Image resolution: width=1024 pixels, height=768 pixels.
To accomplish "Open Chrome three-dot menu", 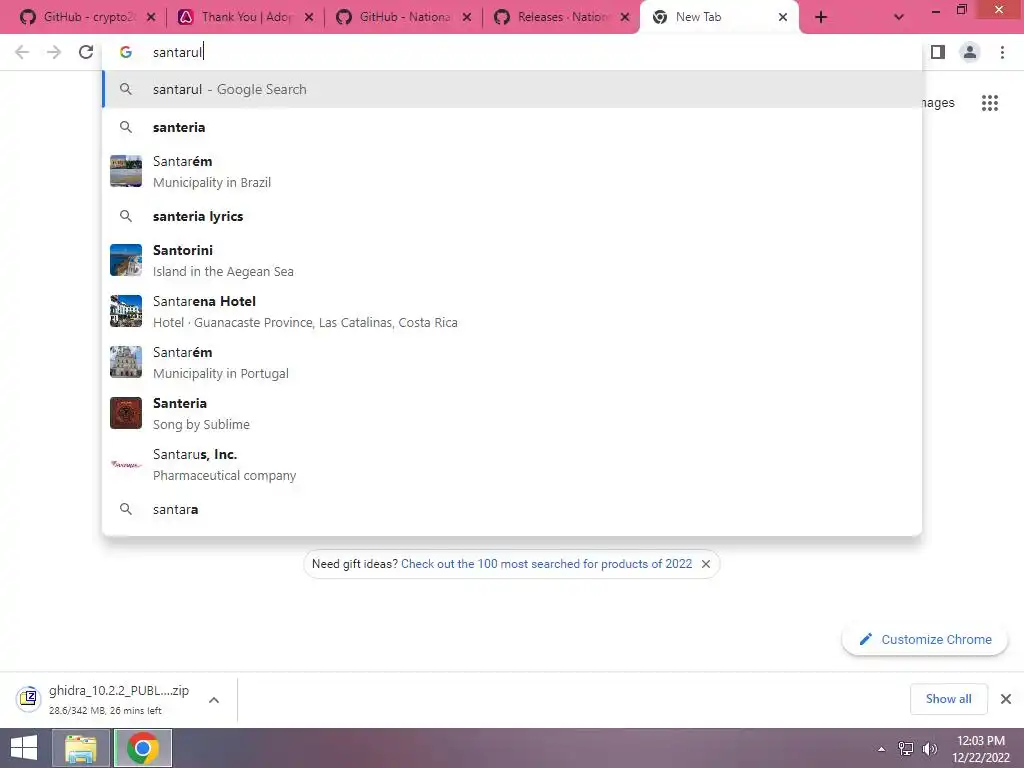I will (1002, 52).
